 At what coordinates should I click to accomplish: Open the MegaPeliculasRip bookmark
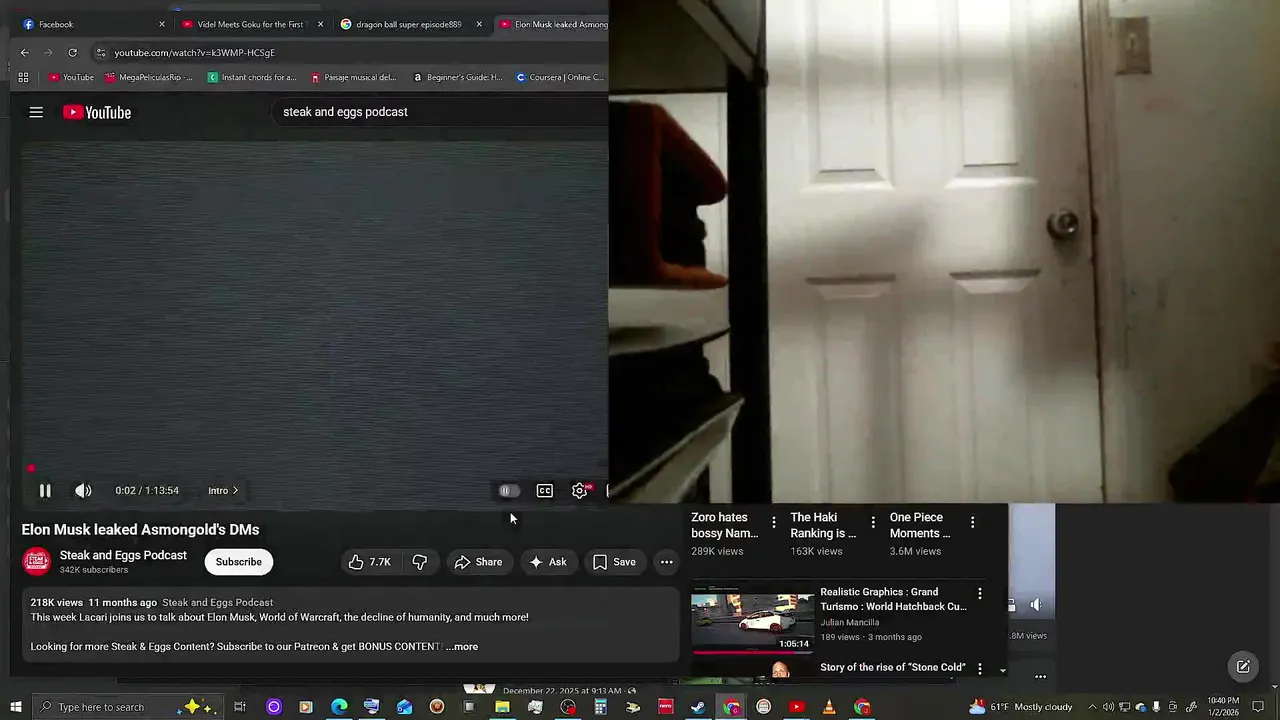pos(148,77)
